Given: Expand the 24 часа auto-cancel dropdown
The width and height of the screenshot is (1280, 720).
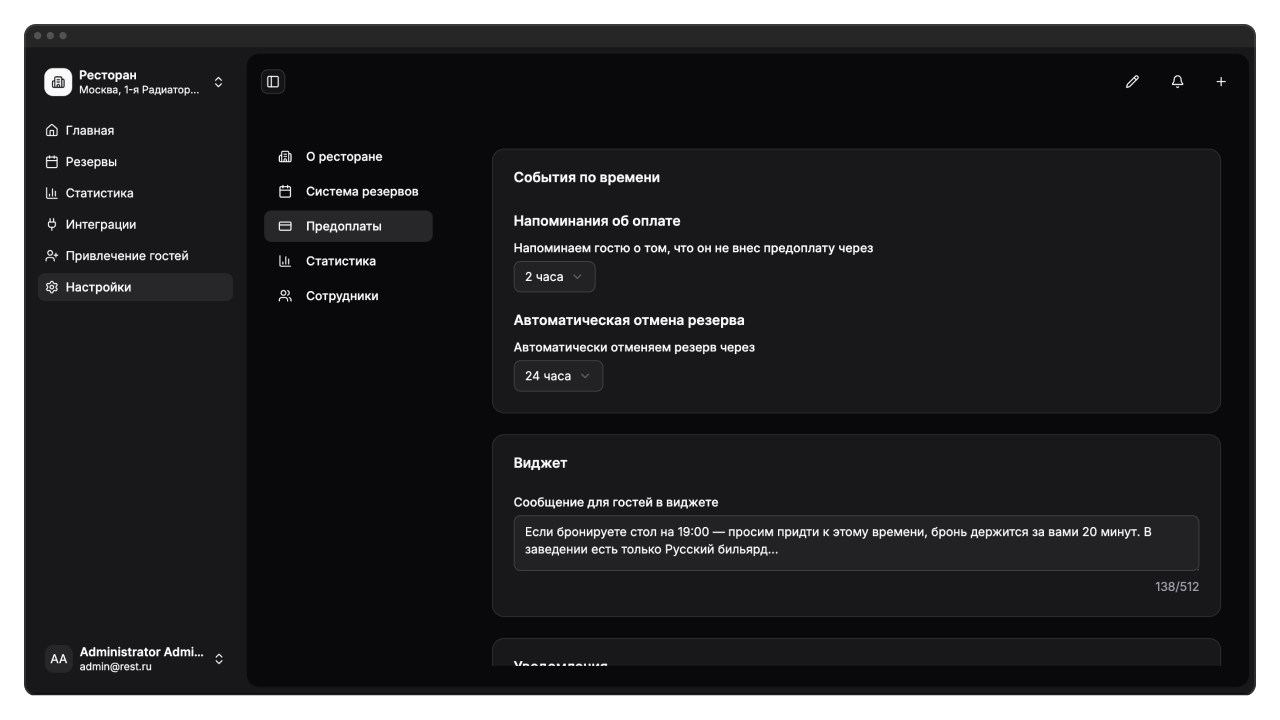Looking at the screenshot, I should click(558, 376).
